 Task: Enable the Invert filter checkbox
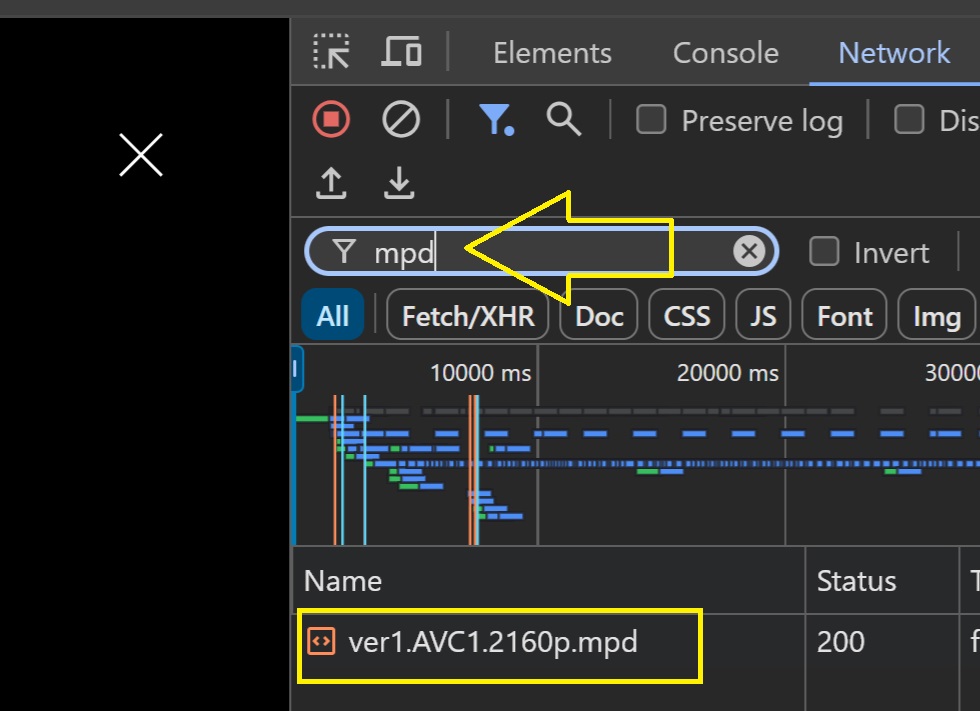824,252
